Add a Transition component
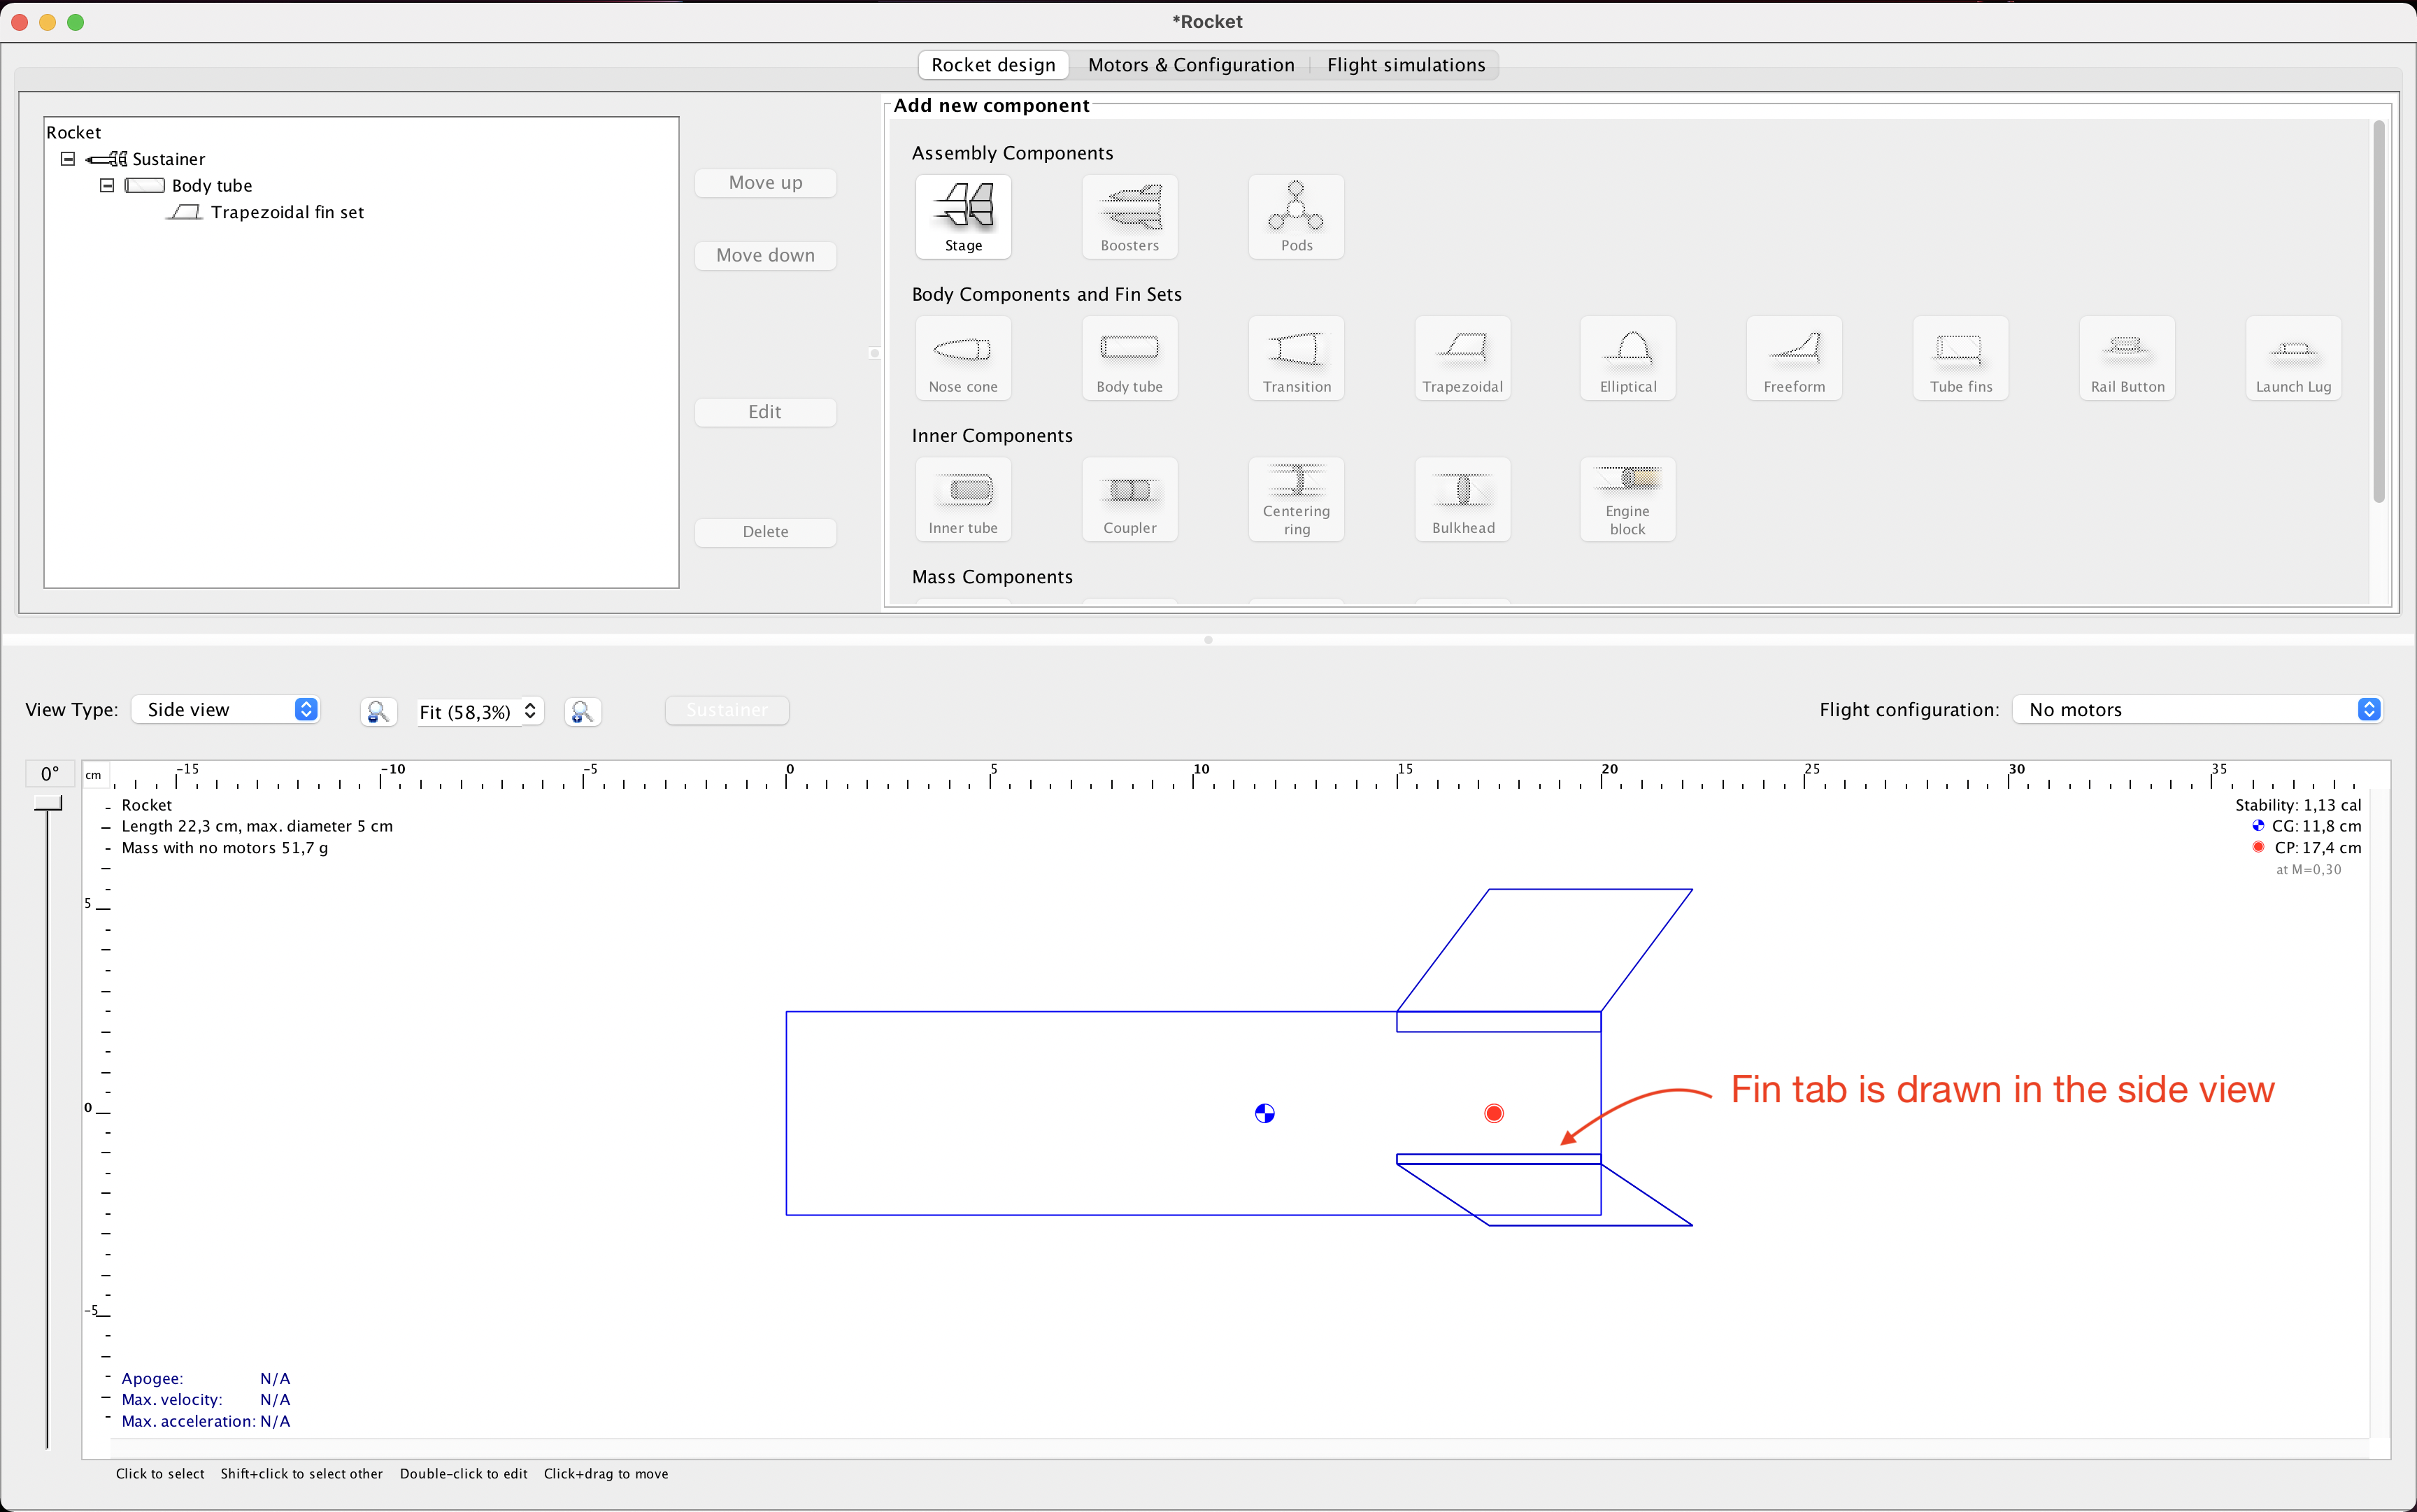This screenshot has width=2417, height=1512. (x=1295, y=358)
